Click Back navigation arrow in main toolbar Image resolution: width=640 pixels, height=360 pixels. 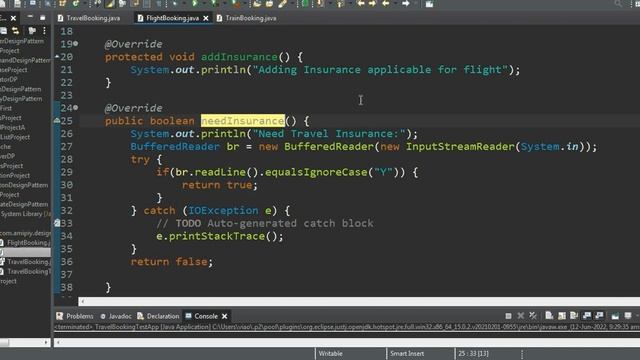click(x=360, y=4)
